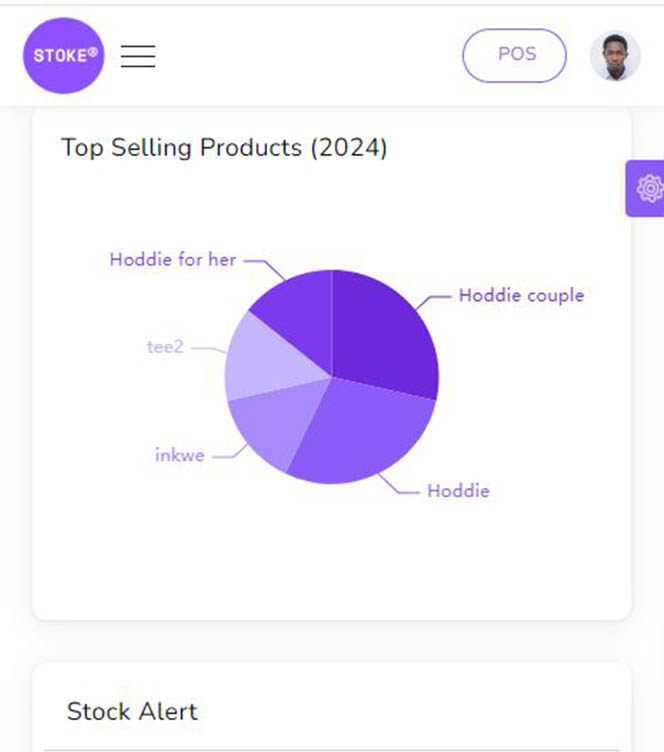Click the Top Selling Products heading
Image resolution: width=664 pixels, height=752 pixels.
coord(224,147)
